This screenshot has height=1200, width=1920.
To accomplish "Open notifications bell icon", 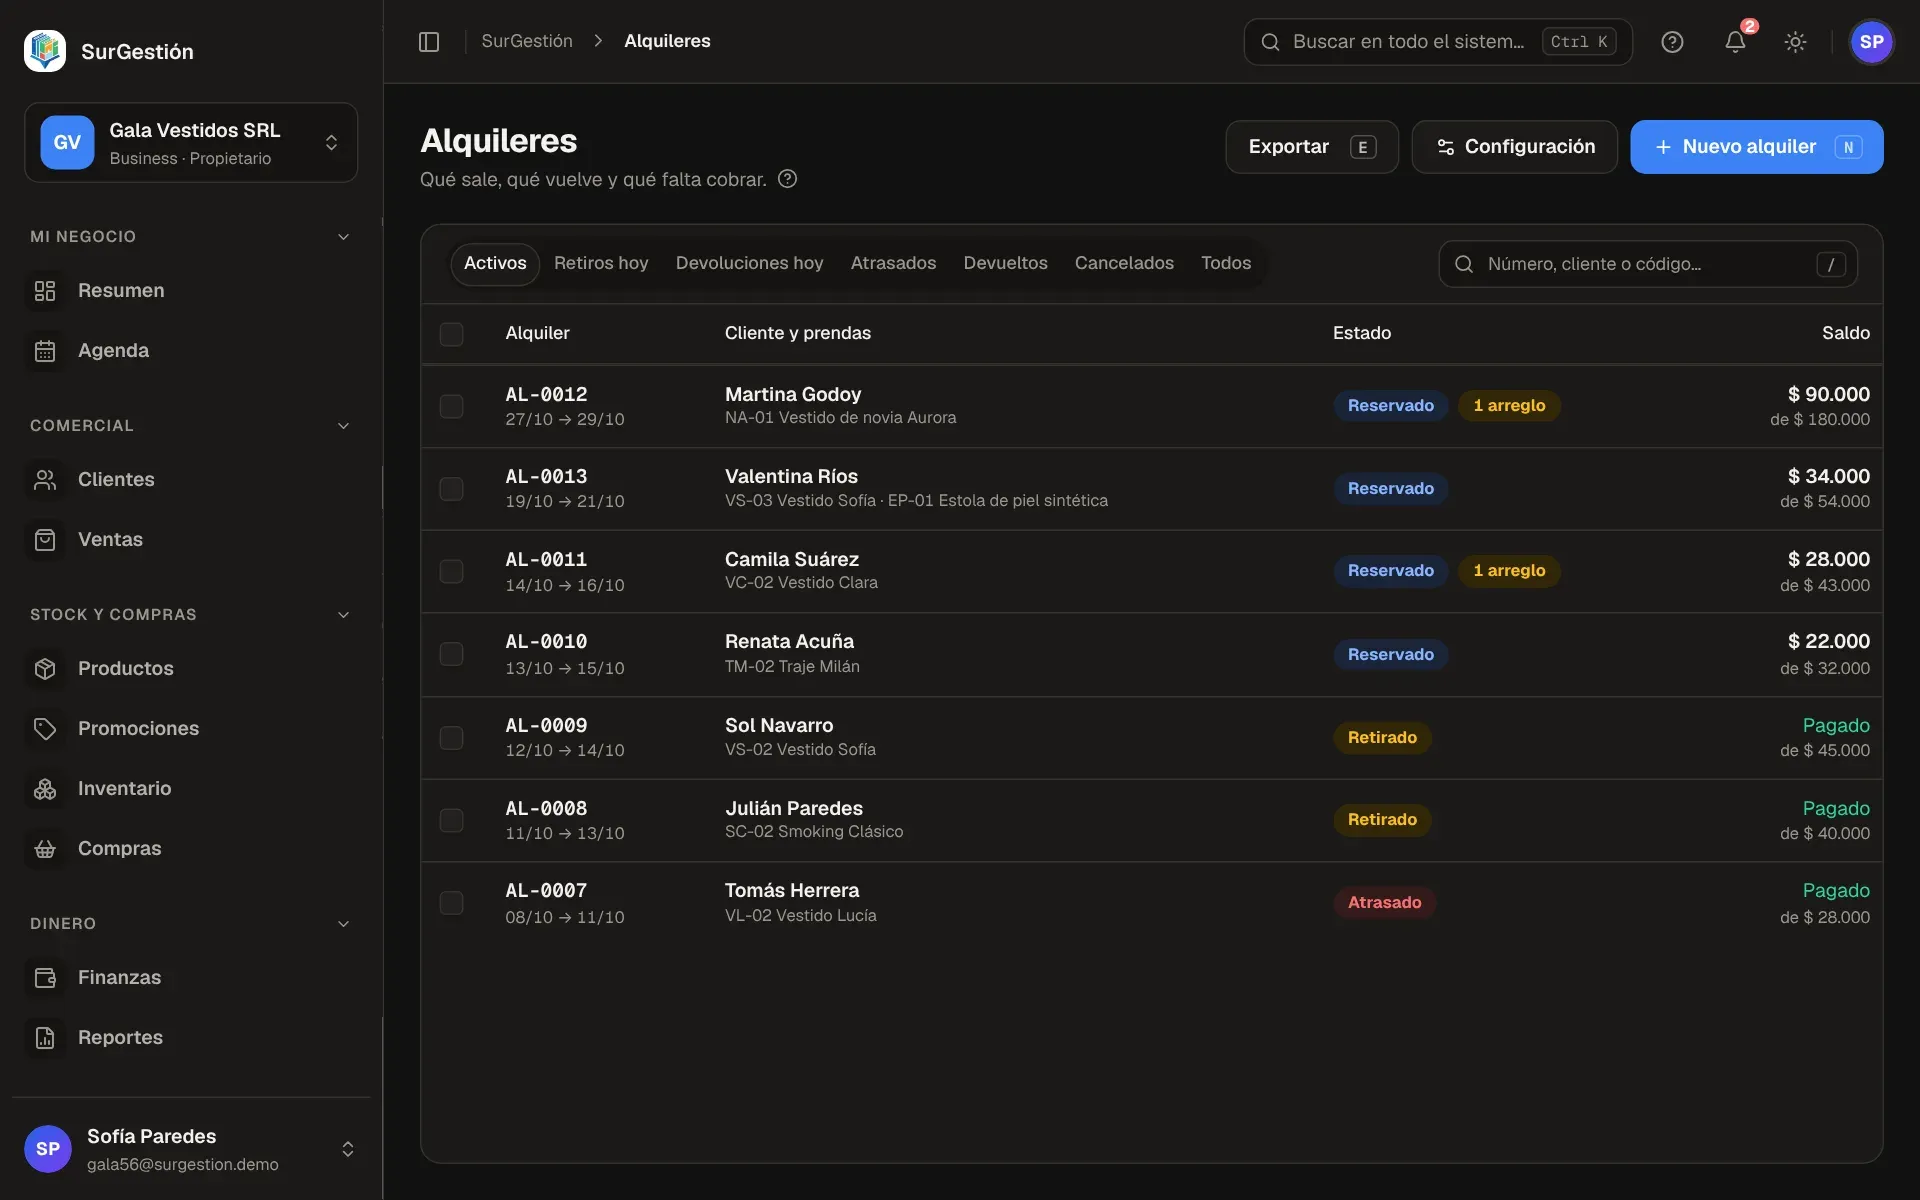I will coord(1735,41).
